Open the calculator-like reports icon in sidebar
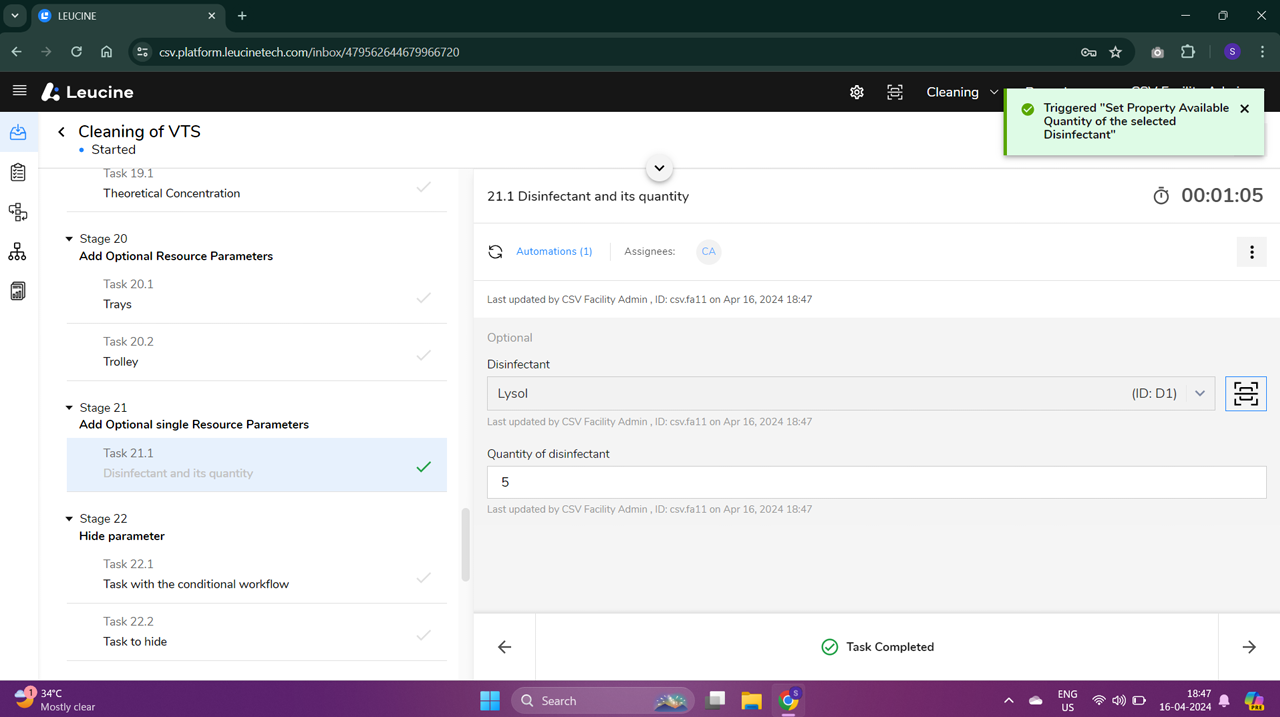 click(18, 291)
